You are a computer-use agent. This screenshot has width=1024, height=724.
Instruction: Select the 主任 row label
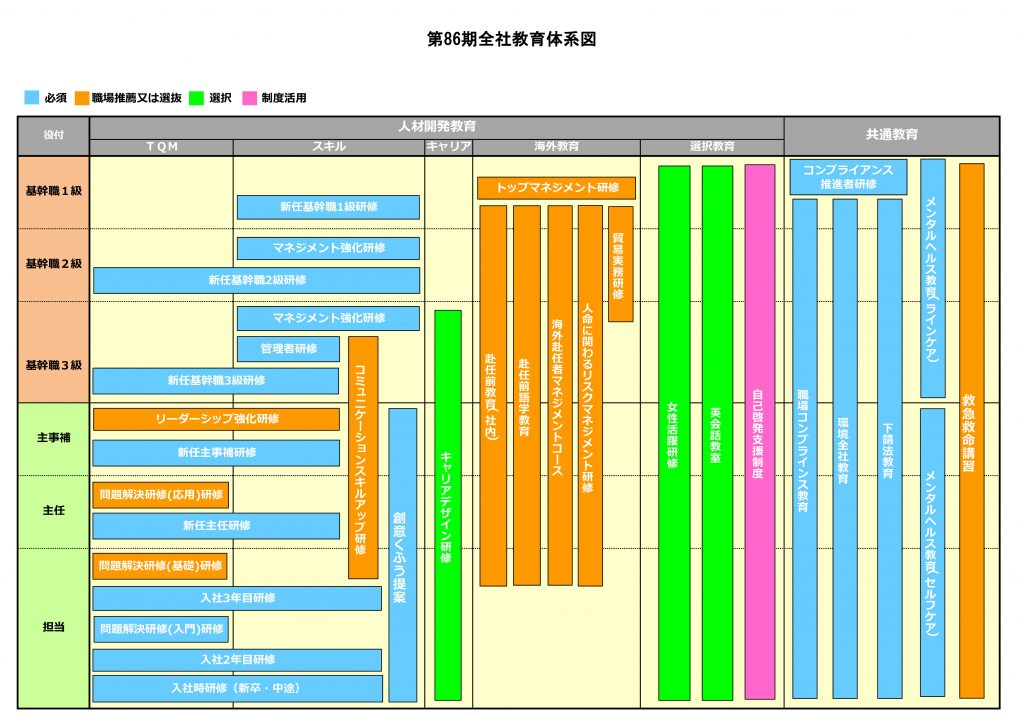tap(54, 511)
